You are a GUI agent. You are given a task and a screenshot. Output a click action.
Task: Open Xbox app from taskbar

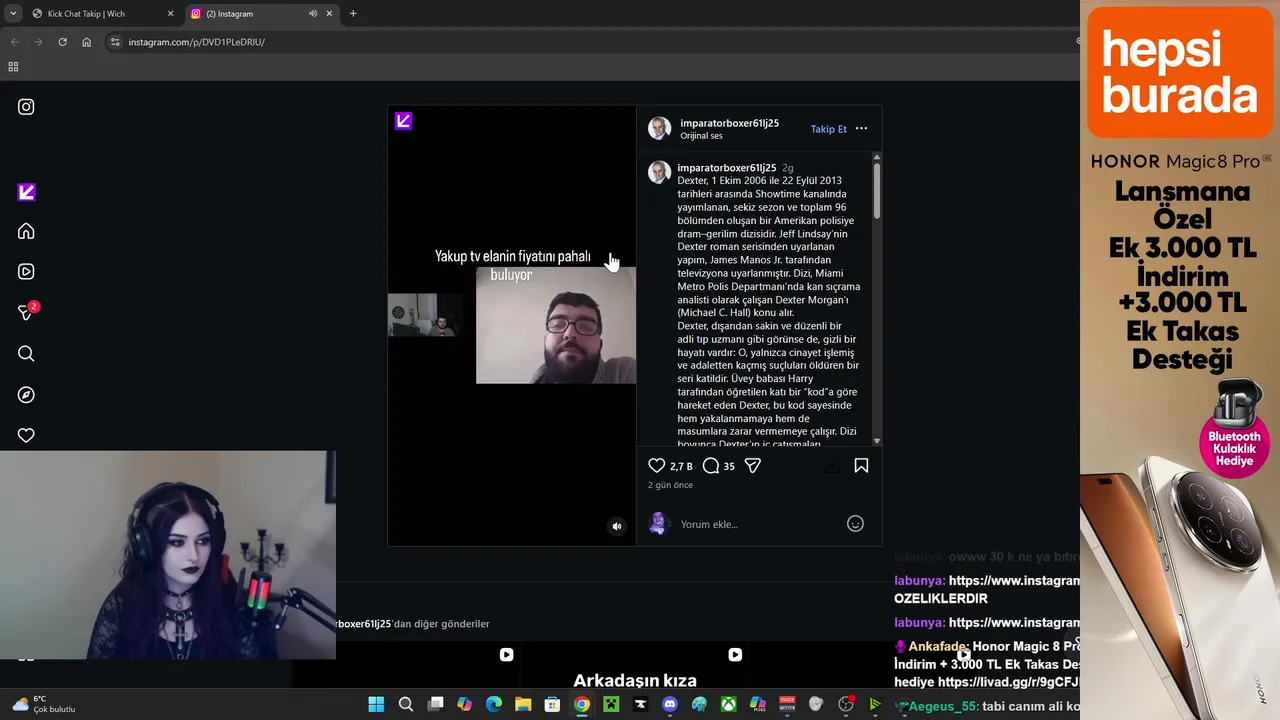pos(728,704)
